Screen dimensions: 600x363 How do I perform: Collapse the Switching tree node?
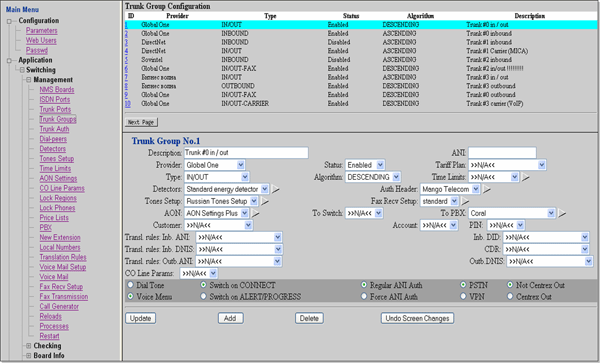(x=22, y=70)
